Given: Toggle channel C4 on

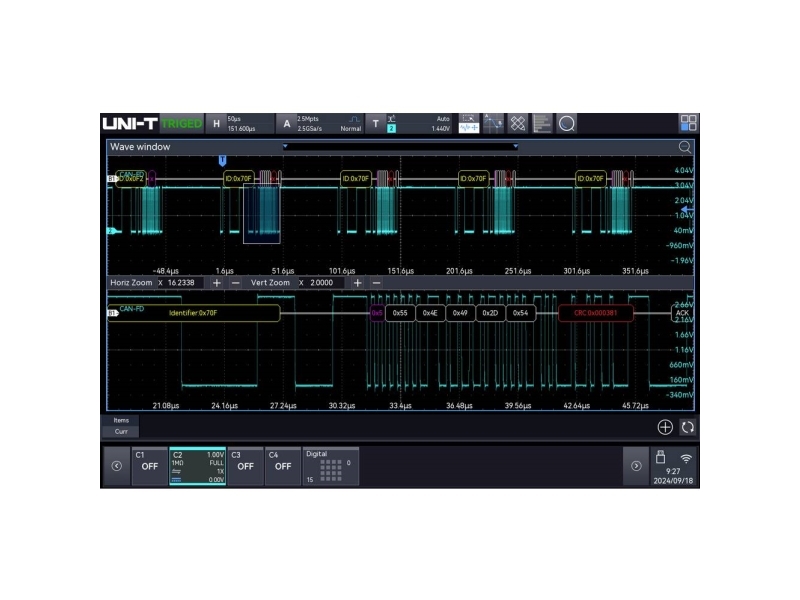Looking at the screenshot, I should pos(283,466).
